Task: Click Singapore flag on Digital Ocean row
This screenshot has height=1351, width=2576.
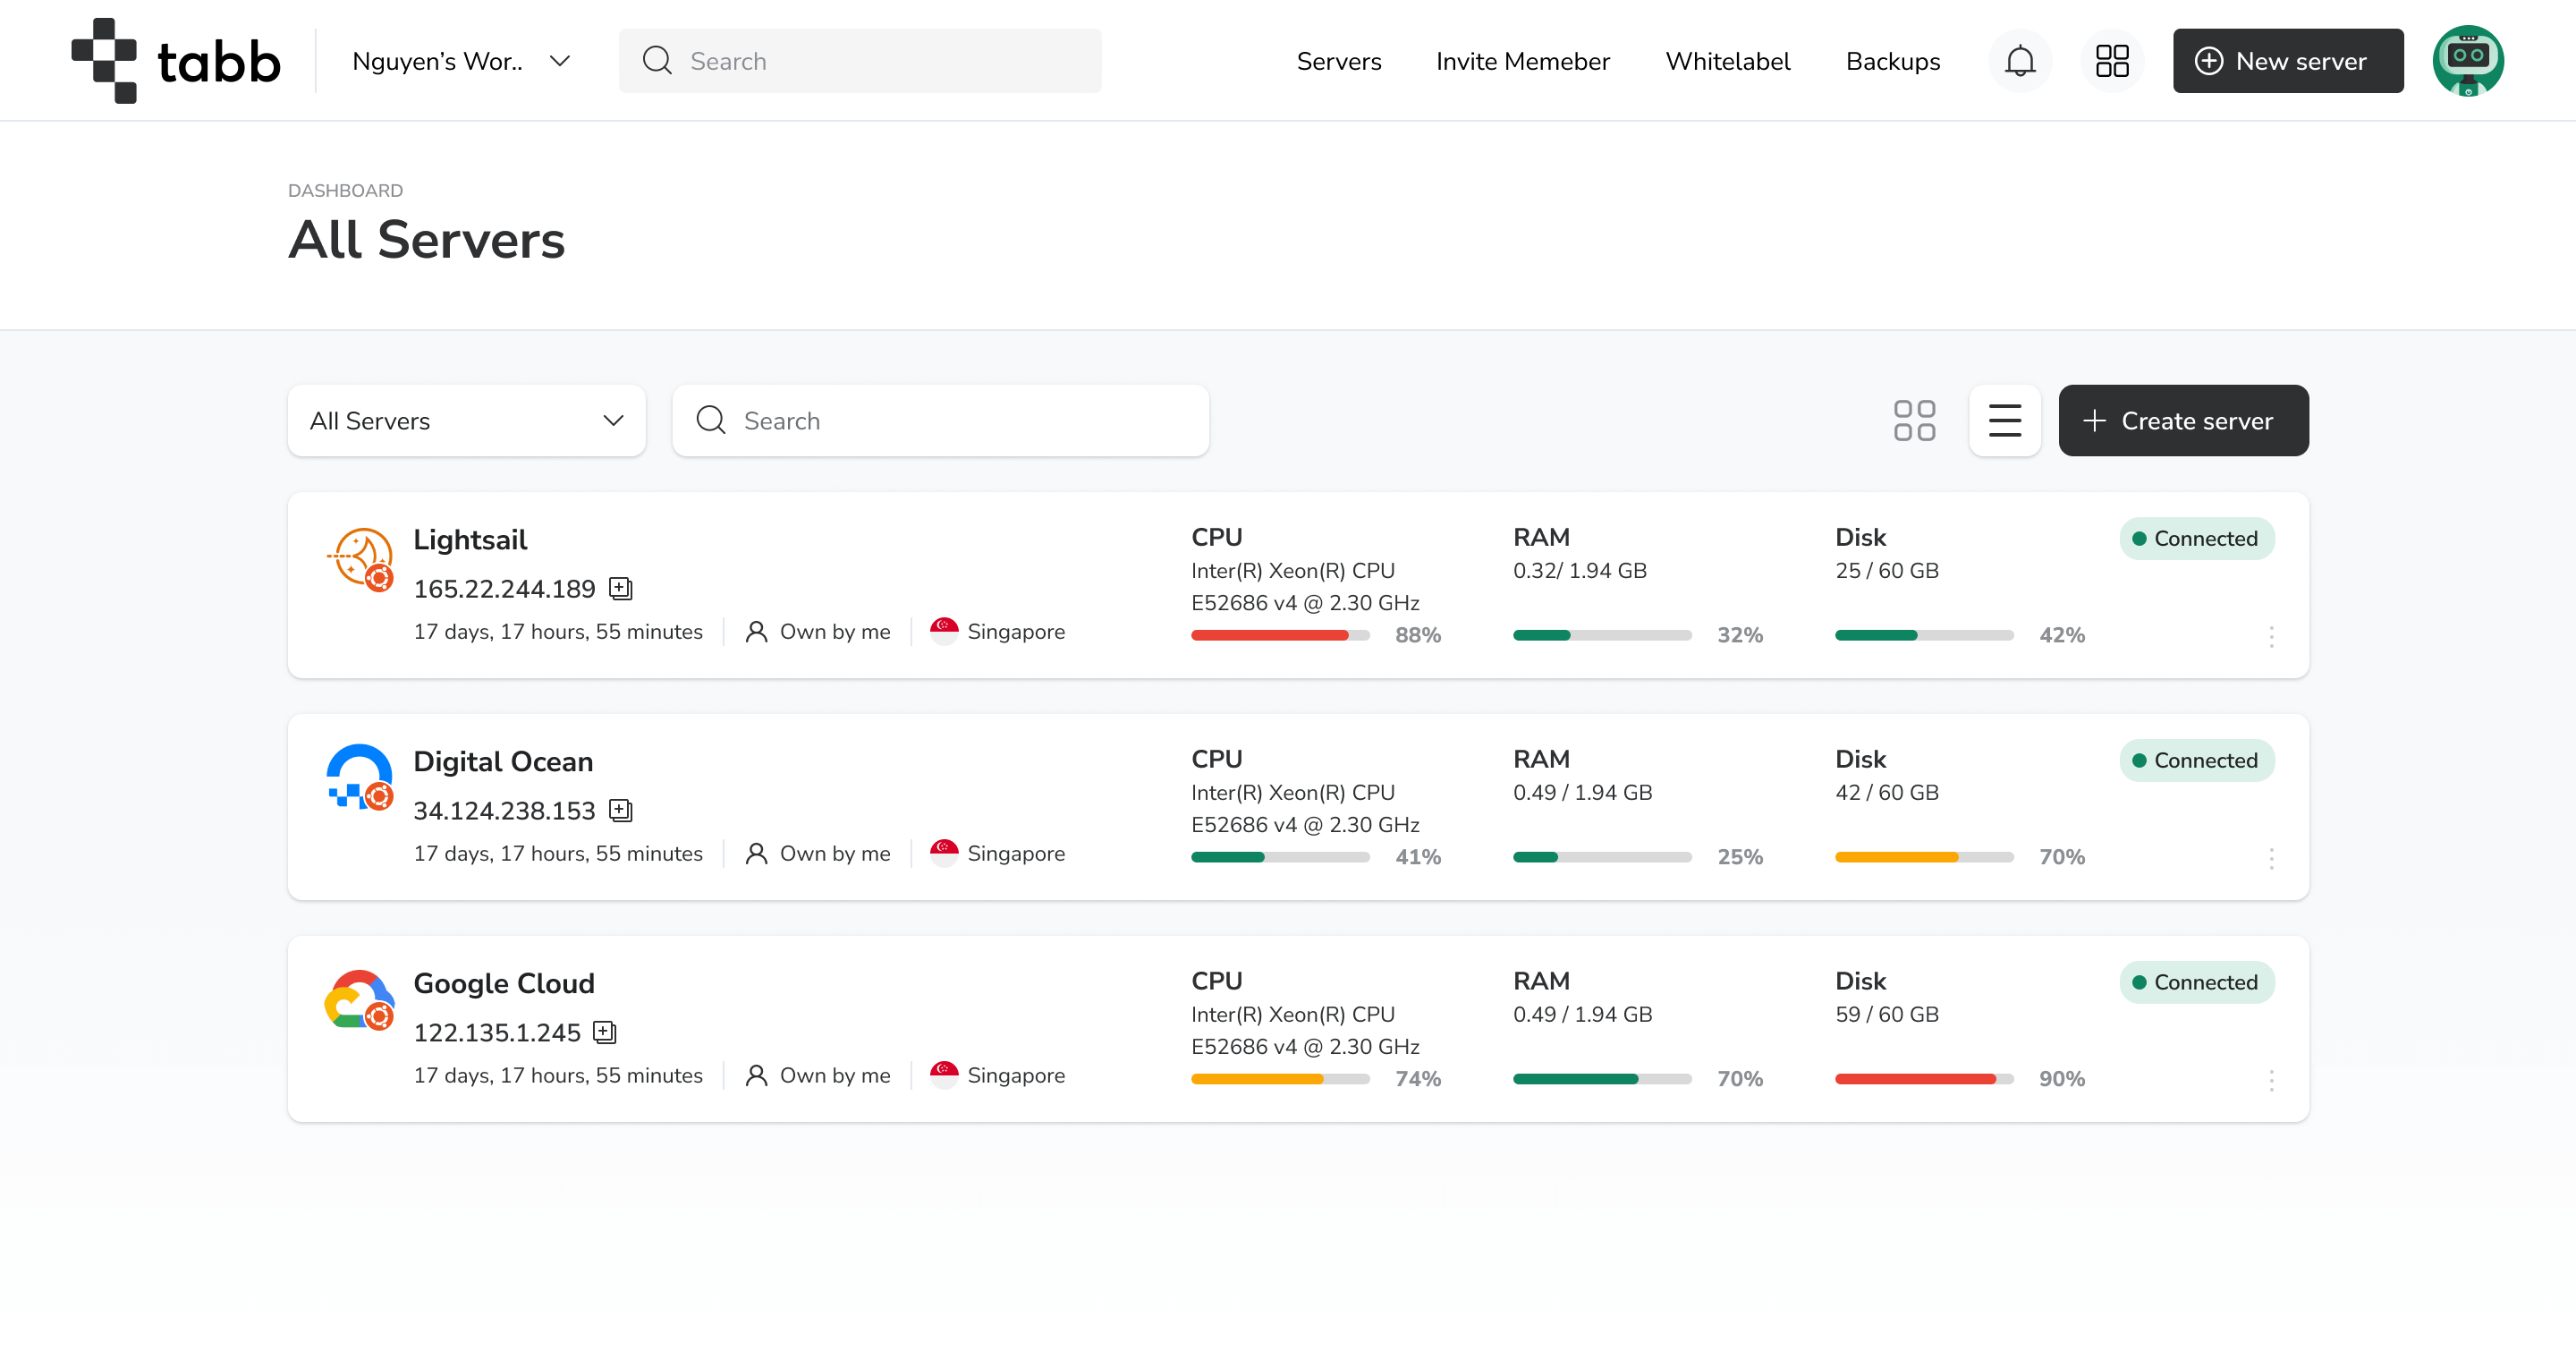Action: point(944,854)
